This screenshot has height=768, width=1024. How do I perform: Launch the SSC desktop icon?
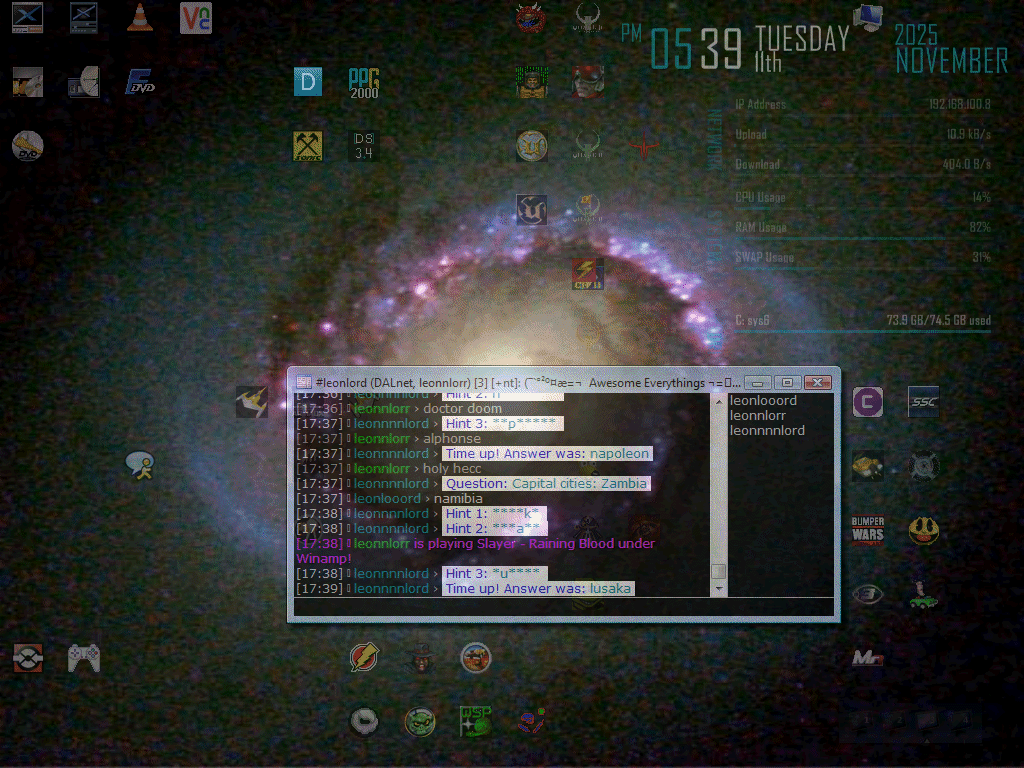point(923,402)
